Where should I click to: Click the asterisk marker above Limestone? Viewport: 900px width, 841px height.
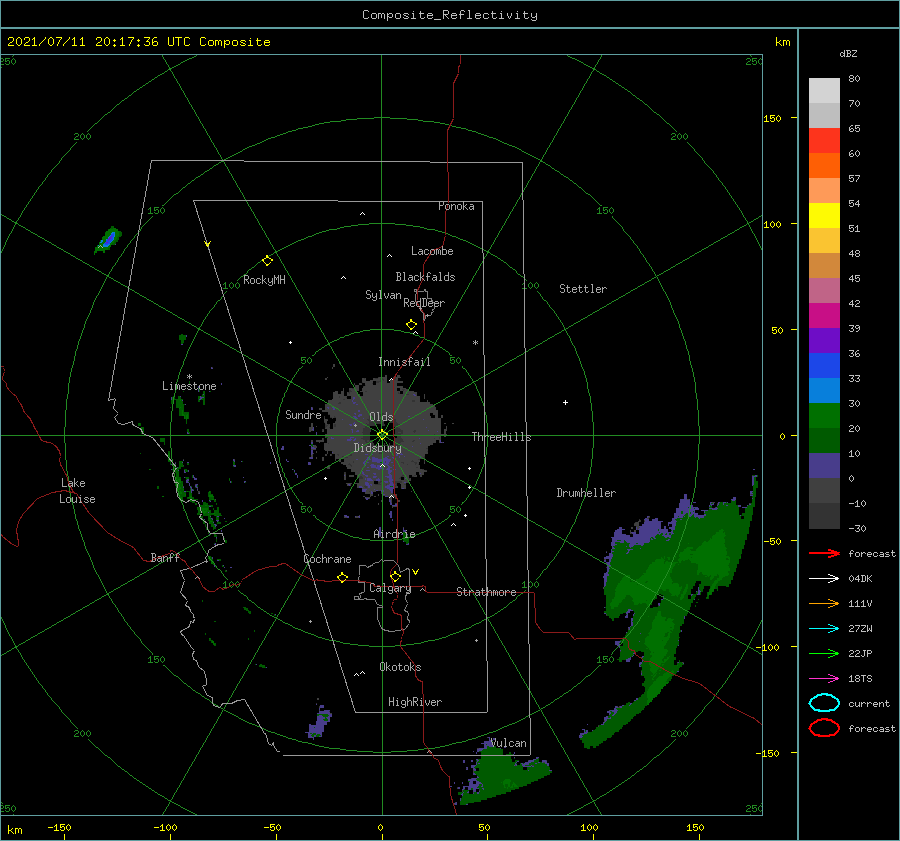coord(189,377)
